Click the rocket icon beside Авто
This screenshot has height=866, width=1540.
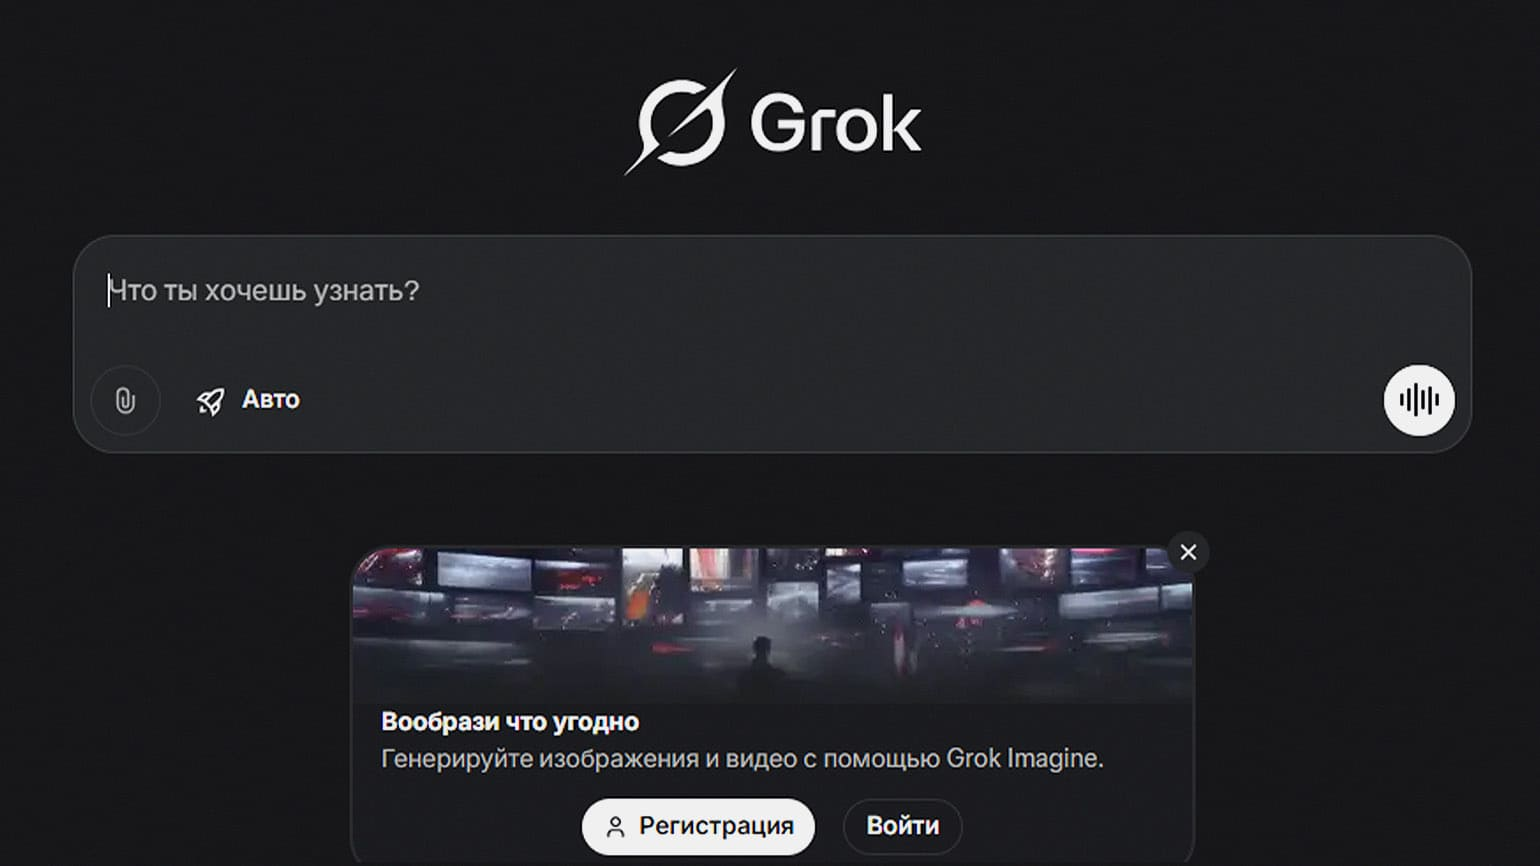pos(210,401)
